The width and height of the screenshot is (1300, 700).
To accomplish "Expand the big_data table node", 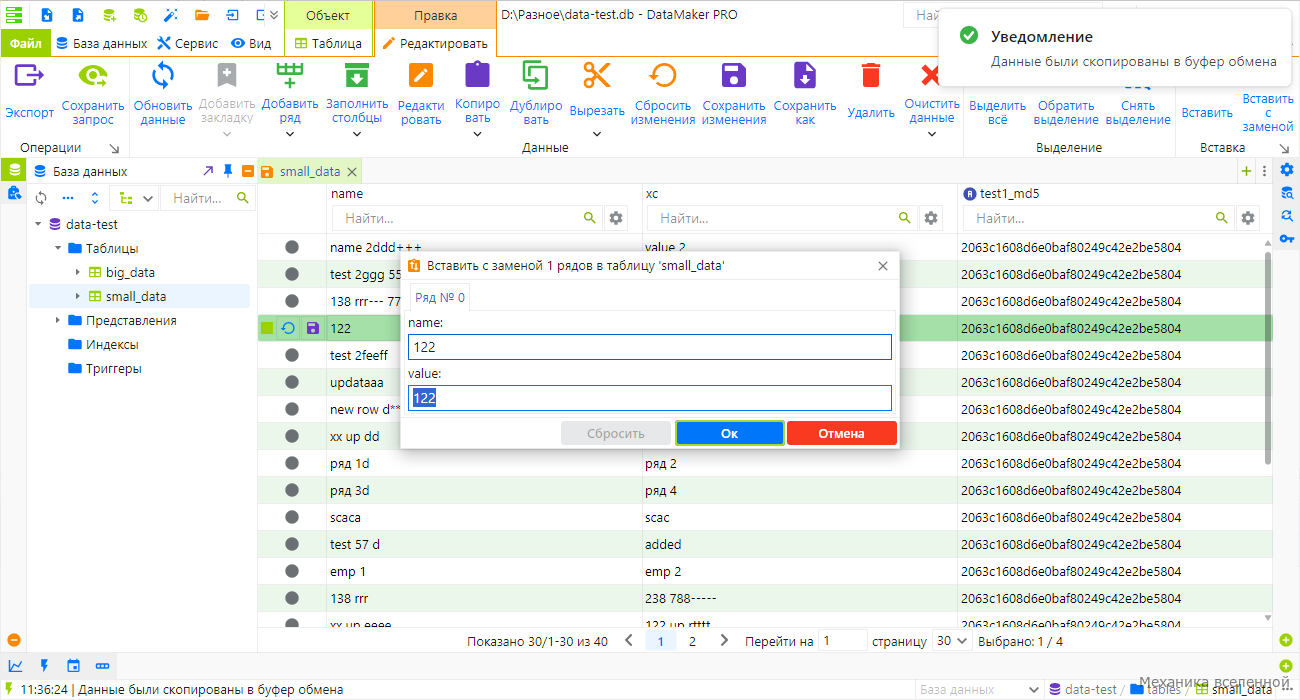I will tap(78, 272).
